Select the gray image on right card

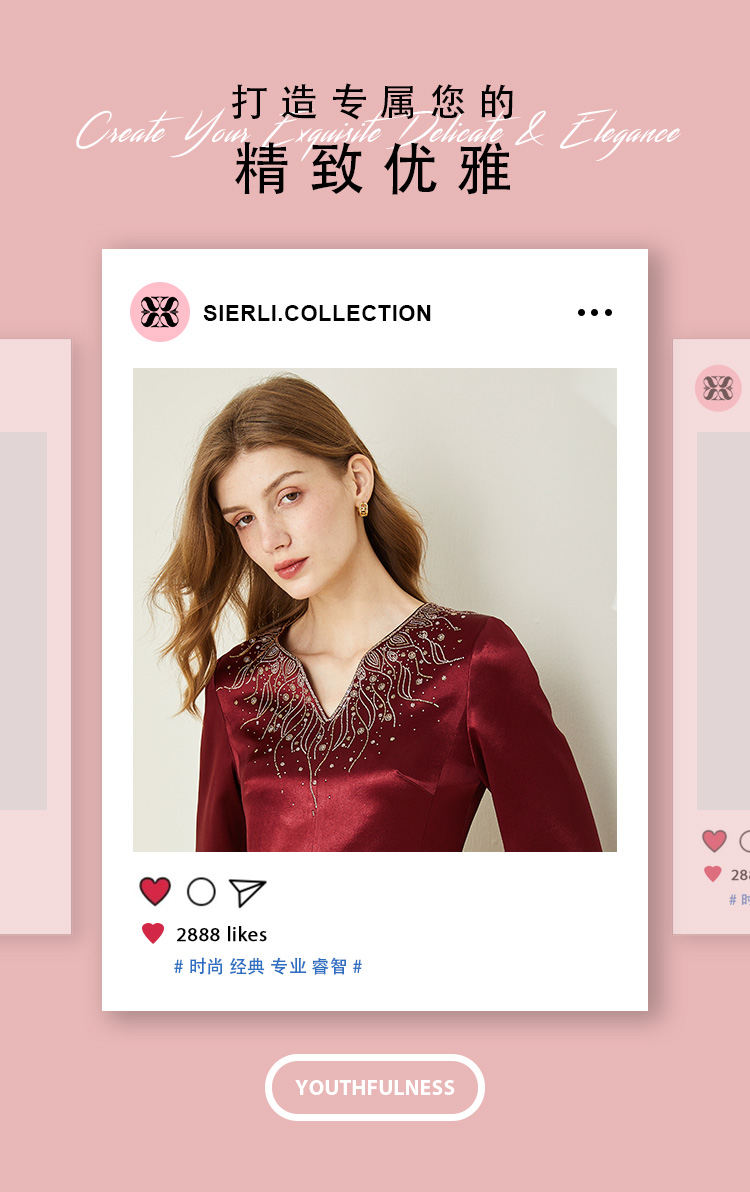[723, 620]
